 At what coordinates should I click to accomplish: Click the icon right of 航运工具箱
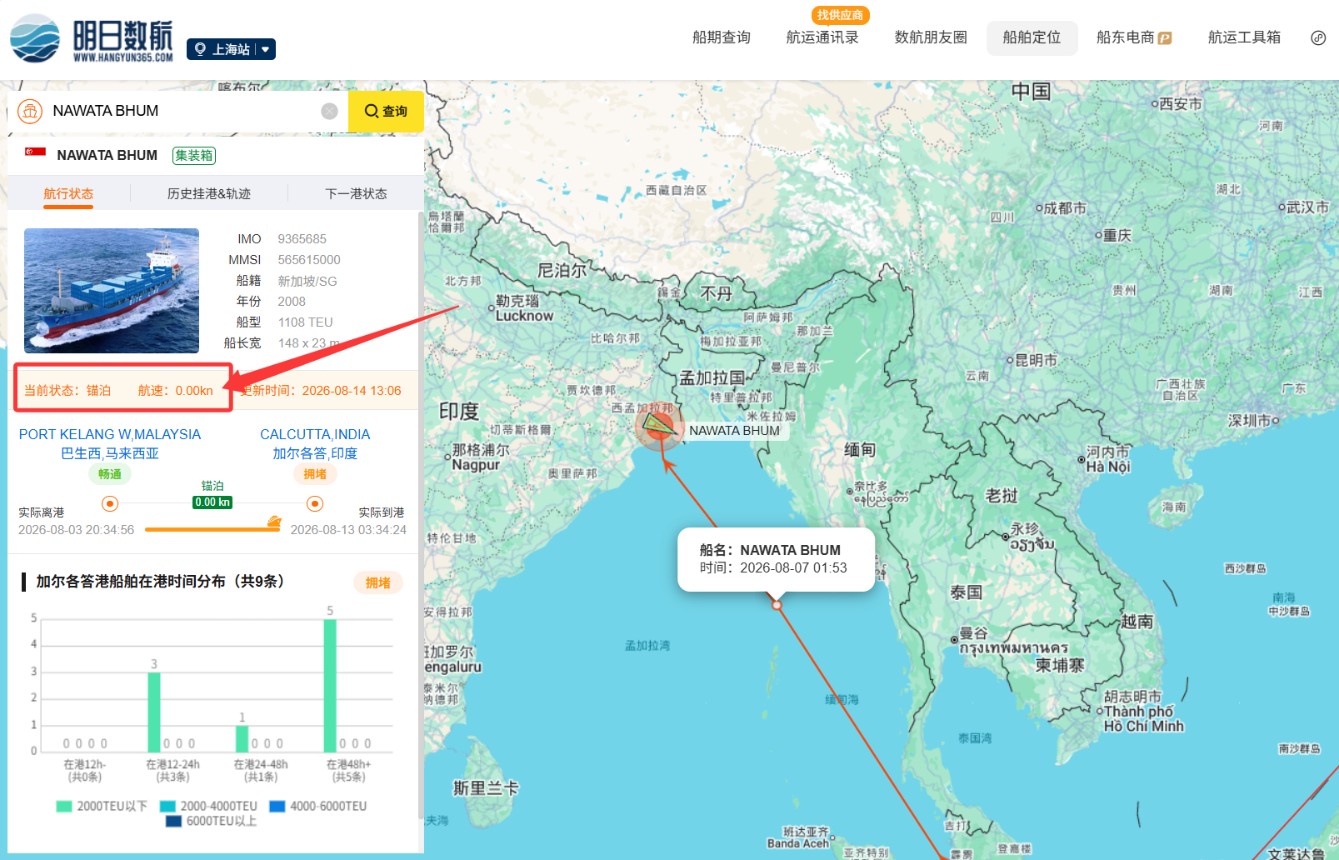tap(1318, 38)
